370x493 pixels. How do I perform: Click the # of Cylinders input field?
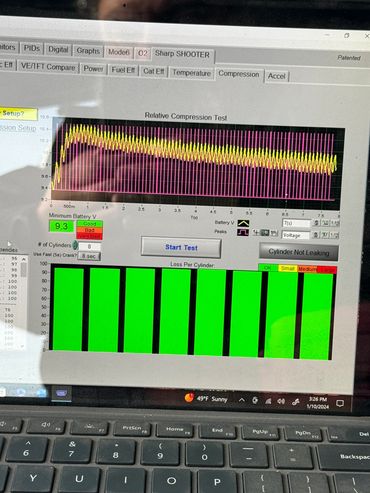(x=89, y=247)
